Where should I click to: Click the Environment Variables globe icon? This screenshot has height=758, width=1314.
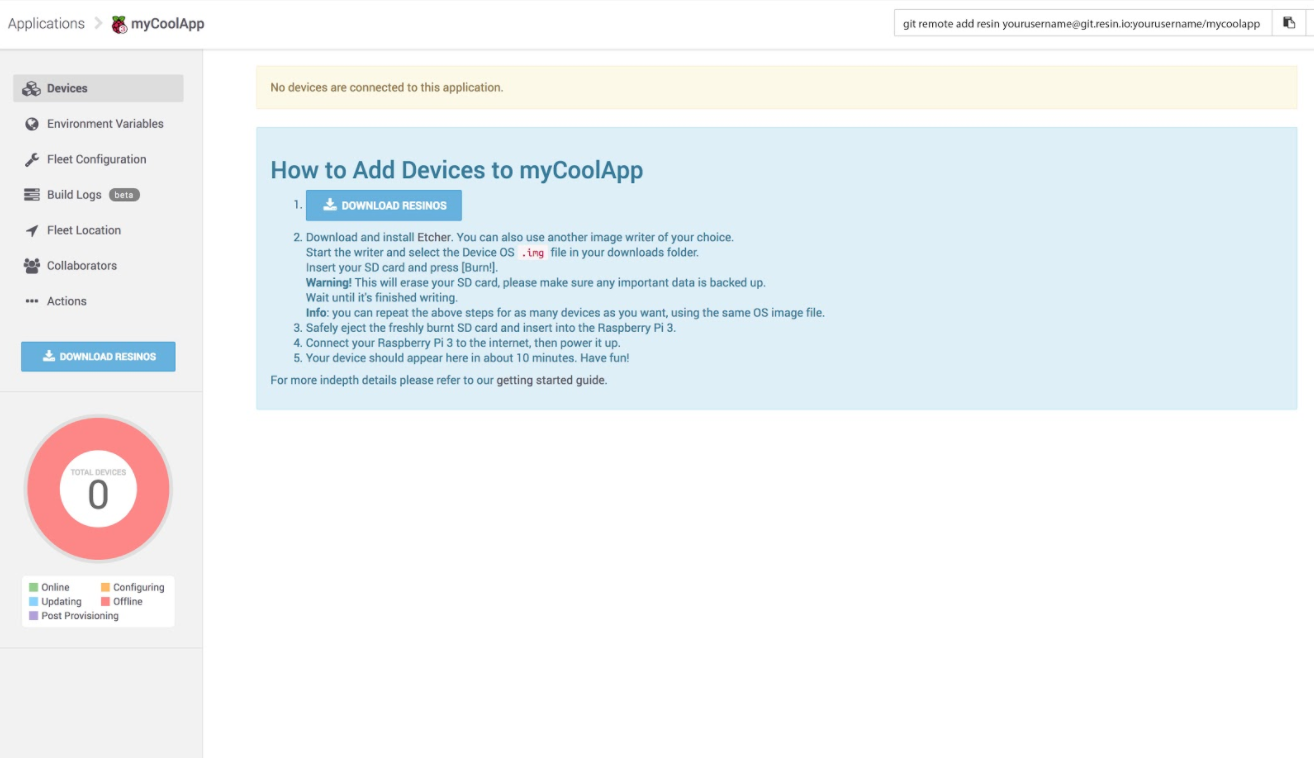tap(31, 124)
